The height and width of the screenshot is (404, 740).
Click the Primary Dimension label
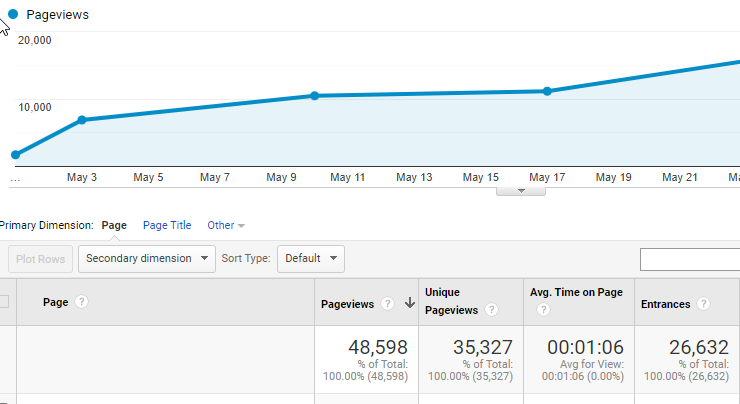(47, 226)
